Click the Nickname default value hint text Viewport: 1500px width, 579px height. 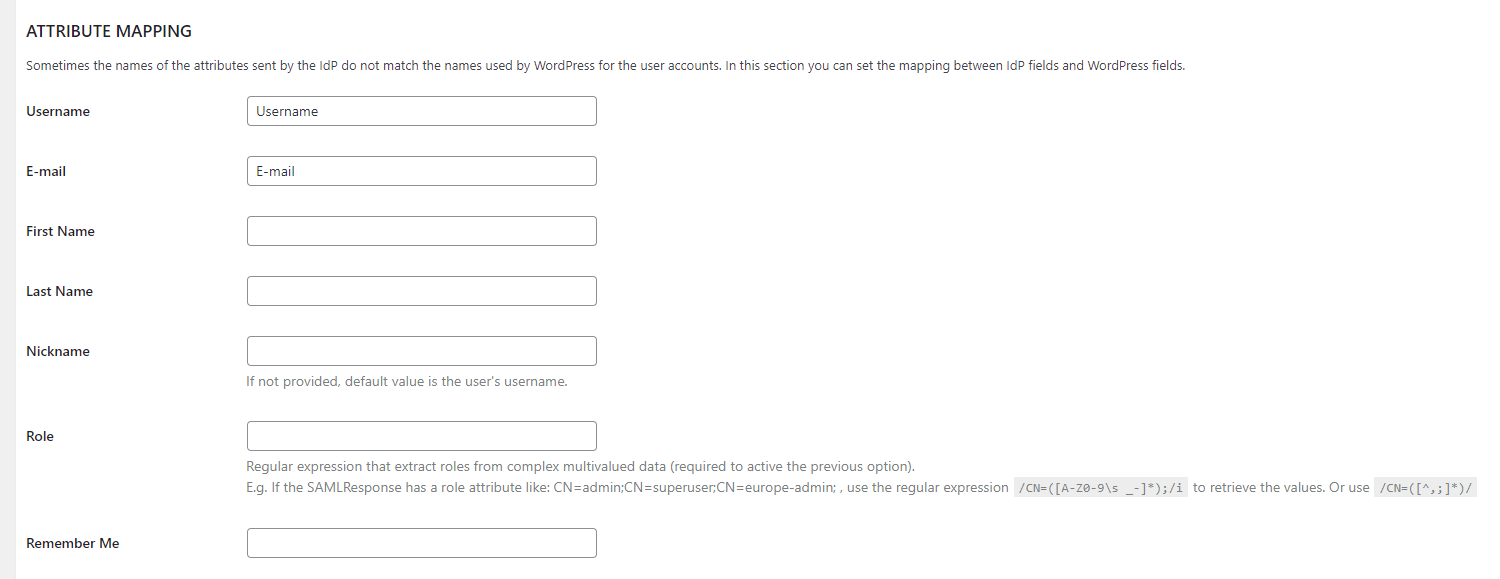click(407, 382)
